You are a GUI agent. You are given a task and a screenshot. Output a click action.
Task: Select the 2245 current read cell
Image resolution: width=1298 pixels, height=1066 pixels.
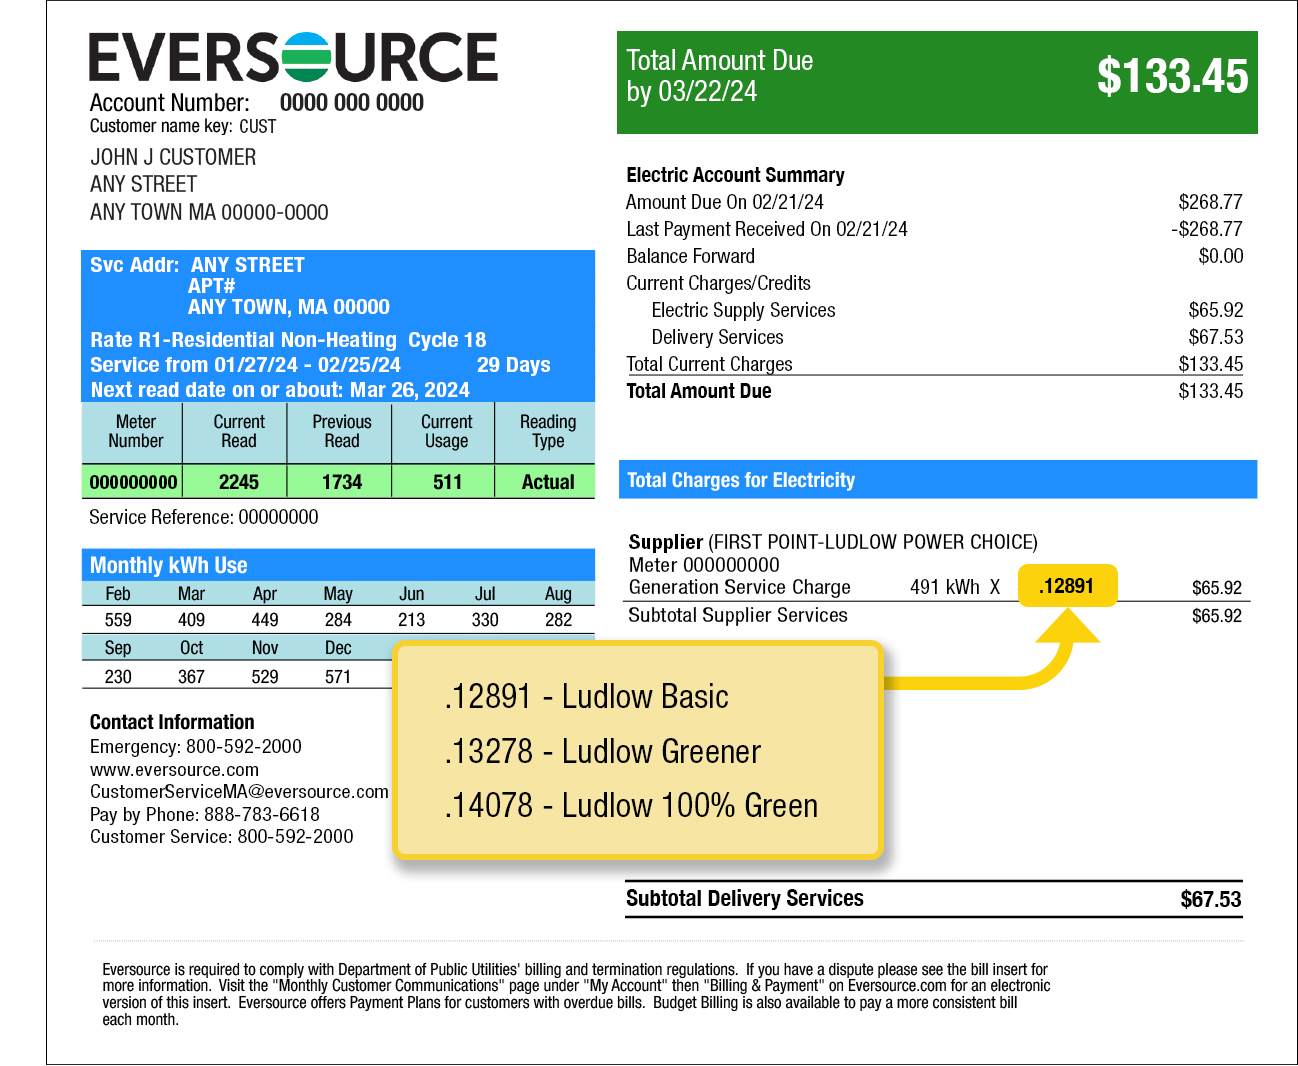tap(239, 482)
